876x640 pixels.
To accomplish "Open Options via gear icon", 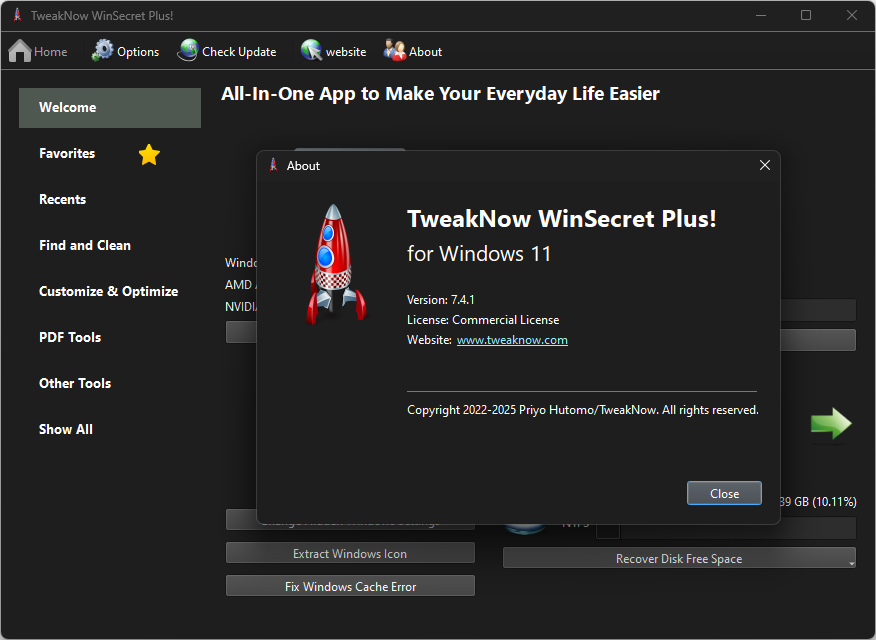I will [x=102, y=51].
